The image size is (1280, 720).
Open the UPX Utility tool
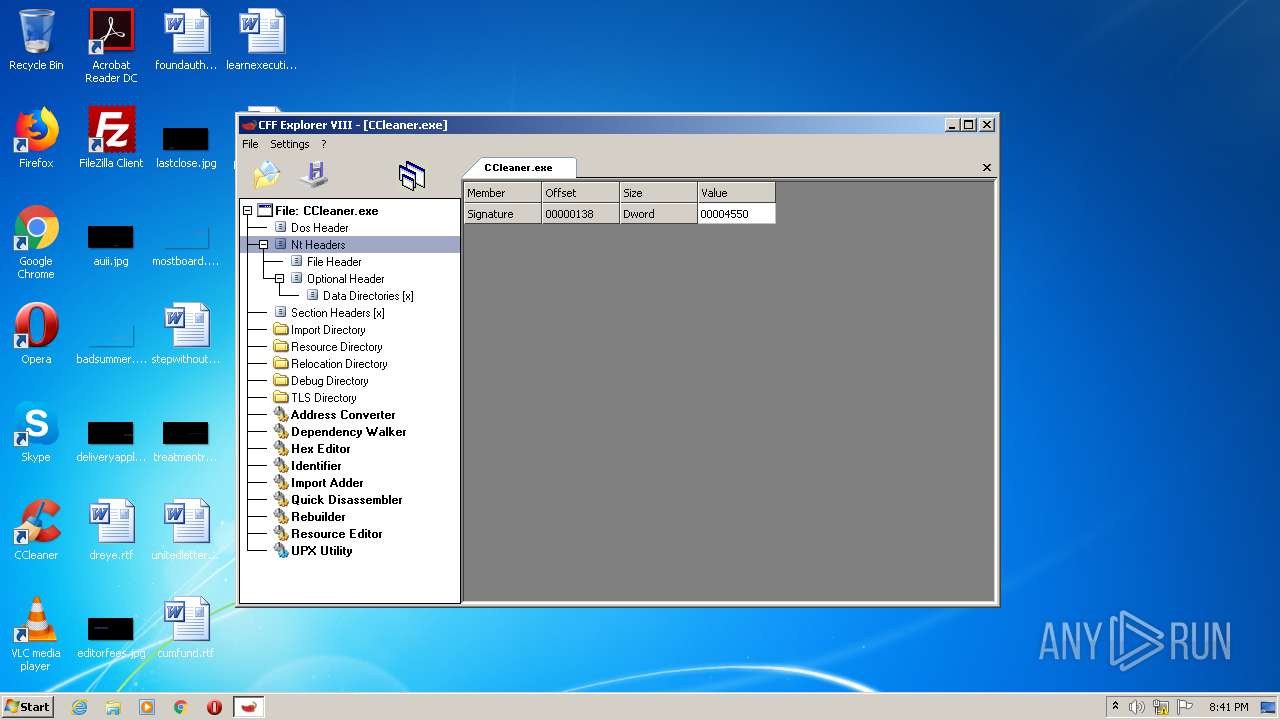[x=321, y=551]
